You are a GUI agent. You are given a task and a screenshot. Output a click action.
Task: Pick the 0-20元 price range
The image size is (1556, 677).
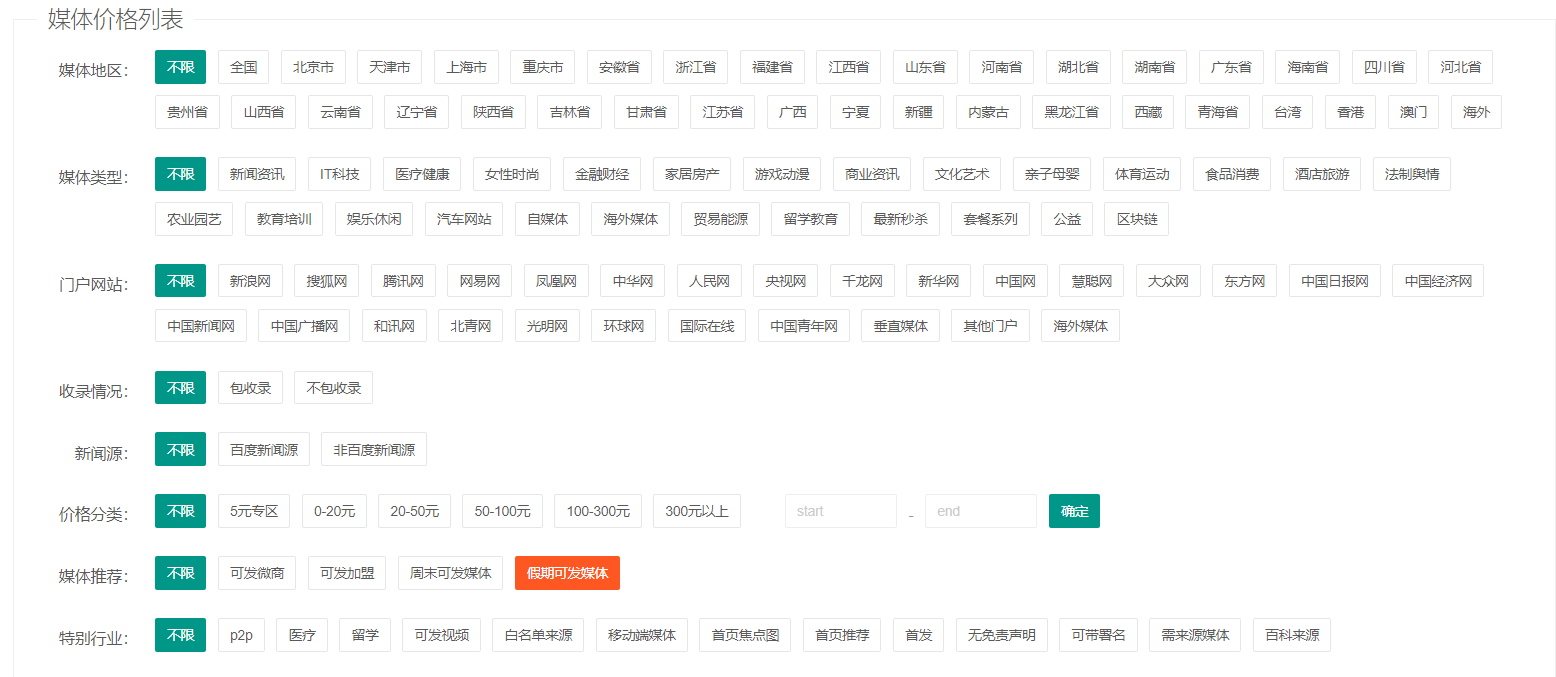(334, 511)
